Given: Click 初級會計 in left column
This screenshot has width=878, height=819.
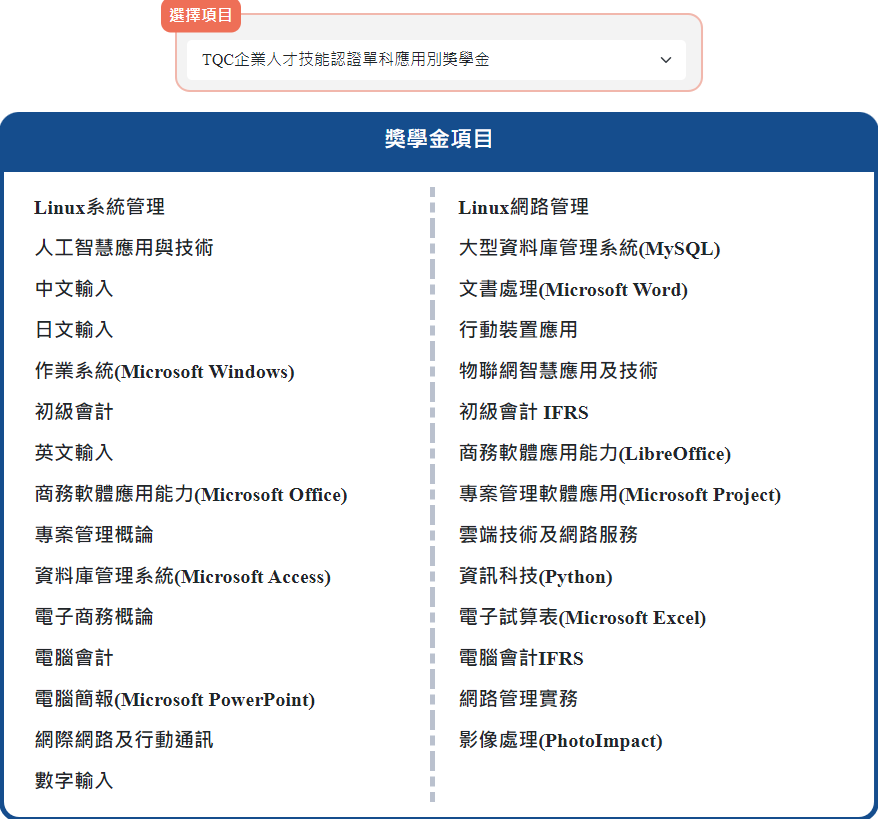Looking at the screenshot, I should (x=74, y=411).
